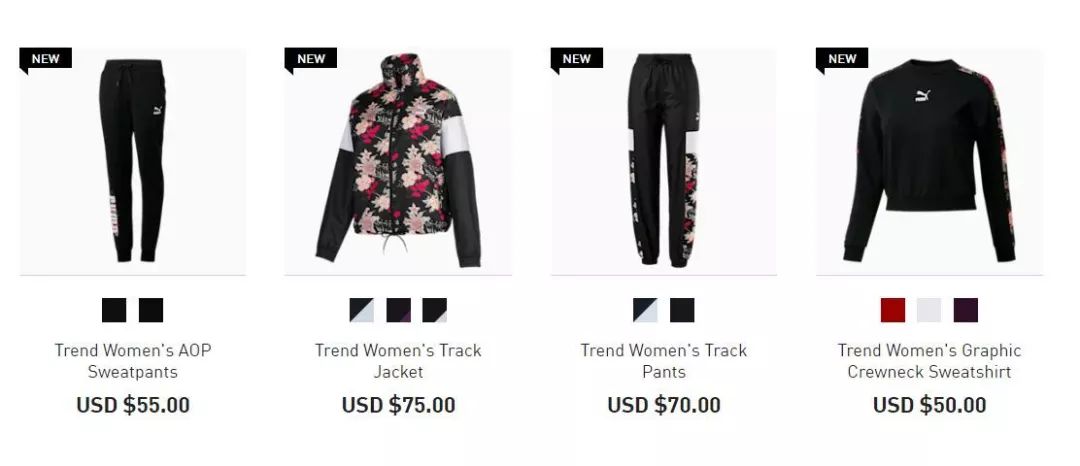
Task: Select the solid black swatch under Track Pants
Action: [682, 310]
